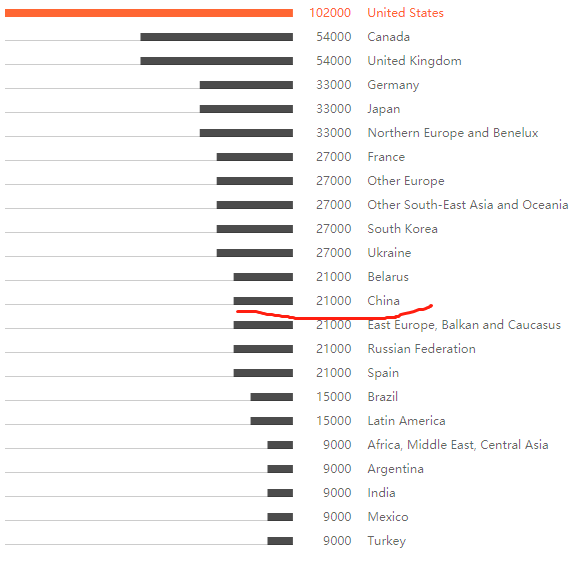
Task: Select the China bar
Action: pos(263,301)
